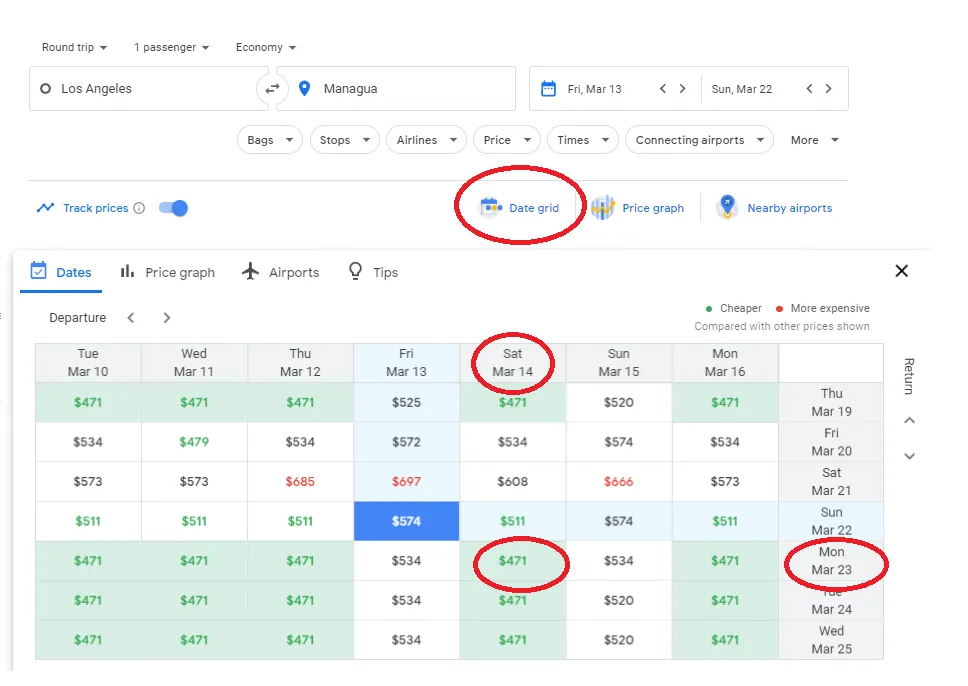Viewport: 968px width, 686px height.
Task: Click the Nearby airports icon
Action: pos(727,207)
